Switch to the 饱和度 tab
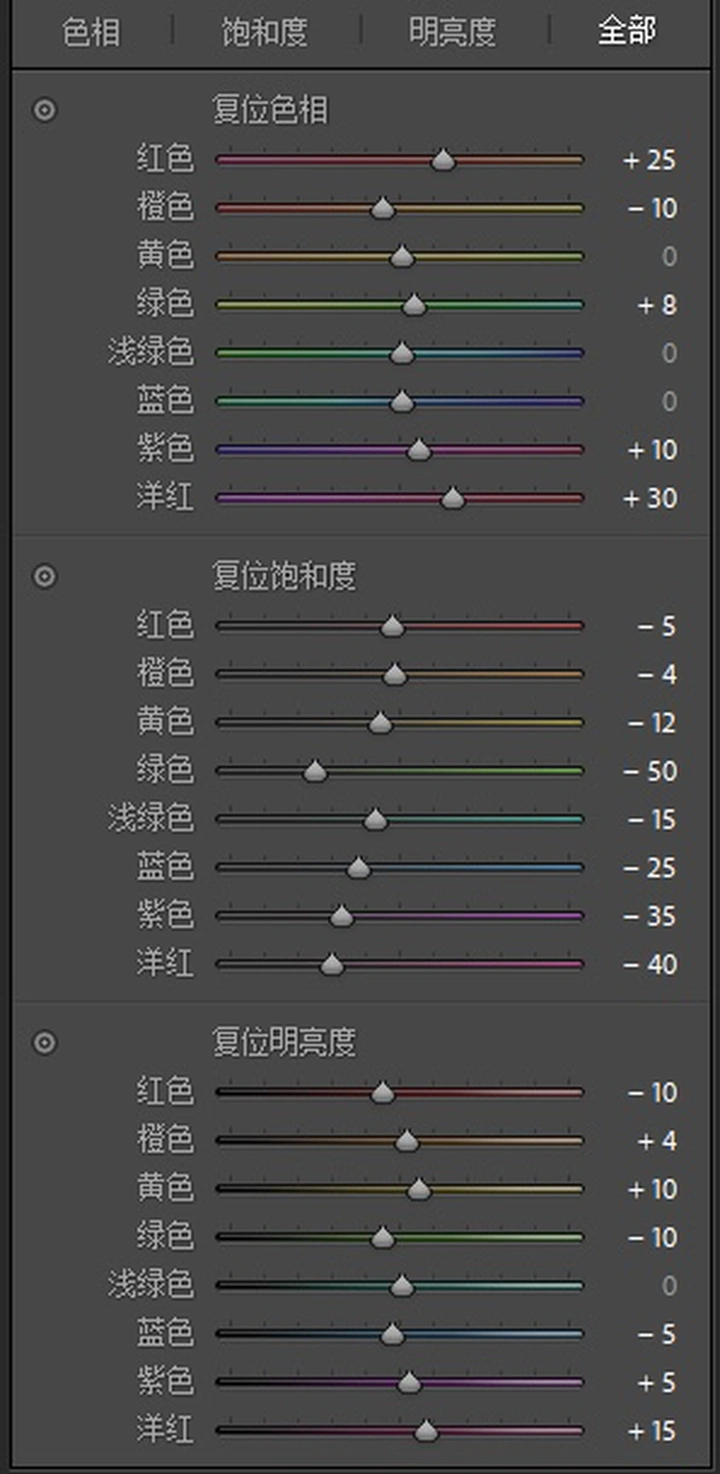Screen dimensions: 720x1474 pyautogui.click(x=264, y=31)
